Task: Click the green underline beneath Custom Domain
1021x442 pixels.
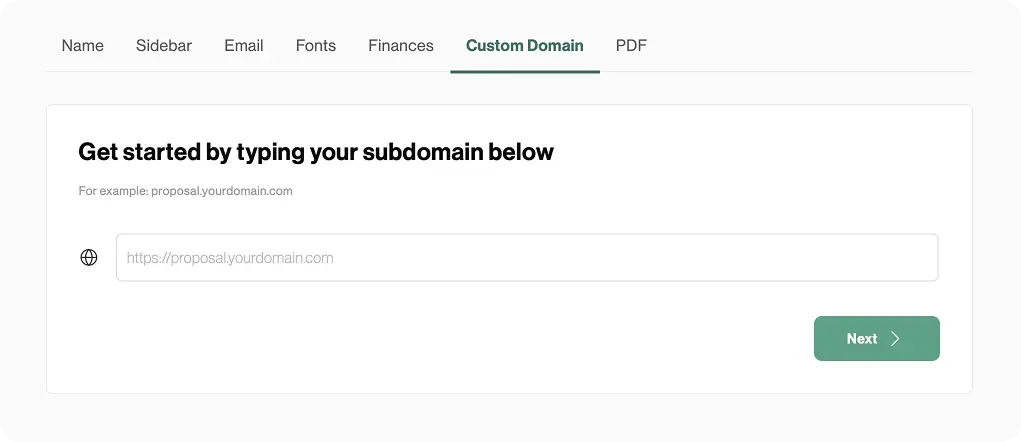Action: coord(525,72)
